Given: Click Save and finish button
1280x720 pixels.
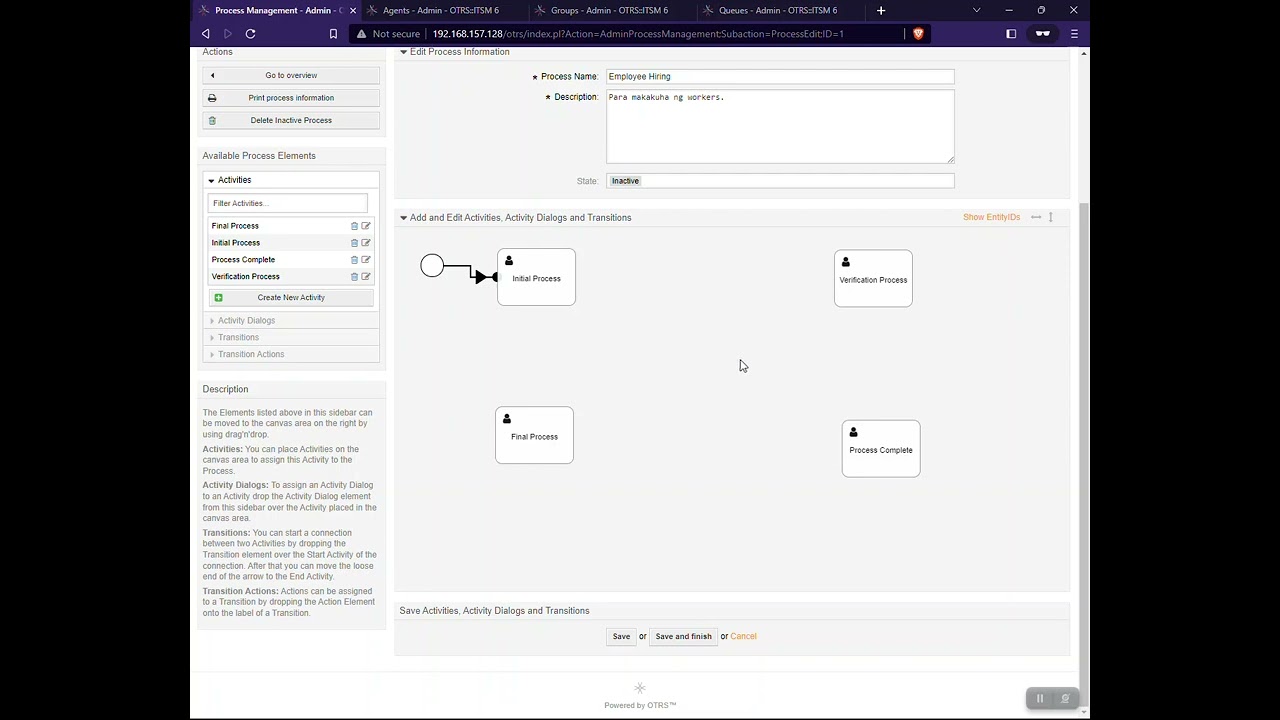Looking at the screenshot, I should [684, 637].
